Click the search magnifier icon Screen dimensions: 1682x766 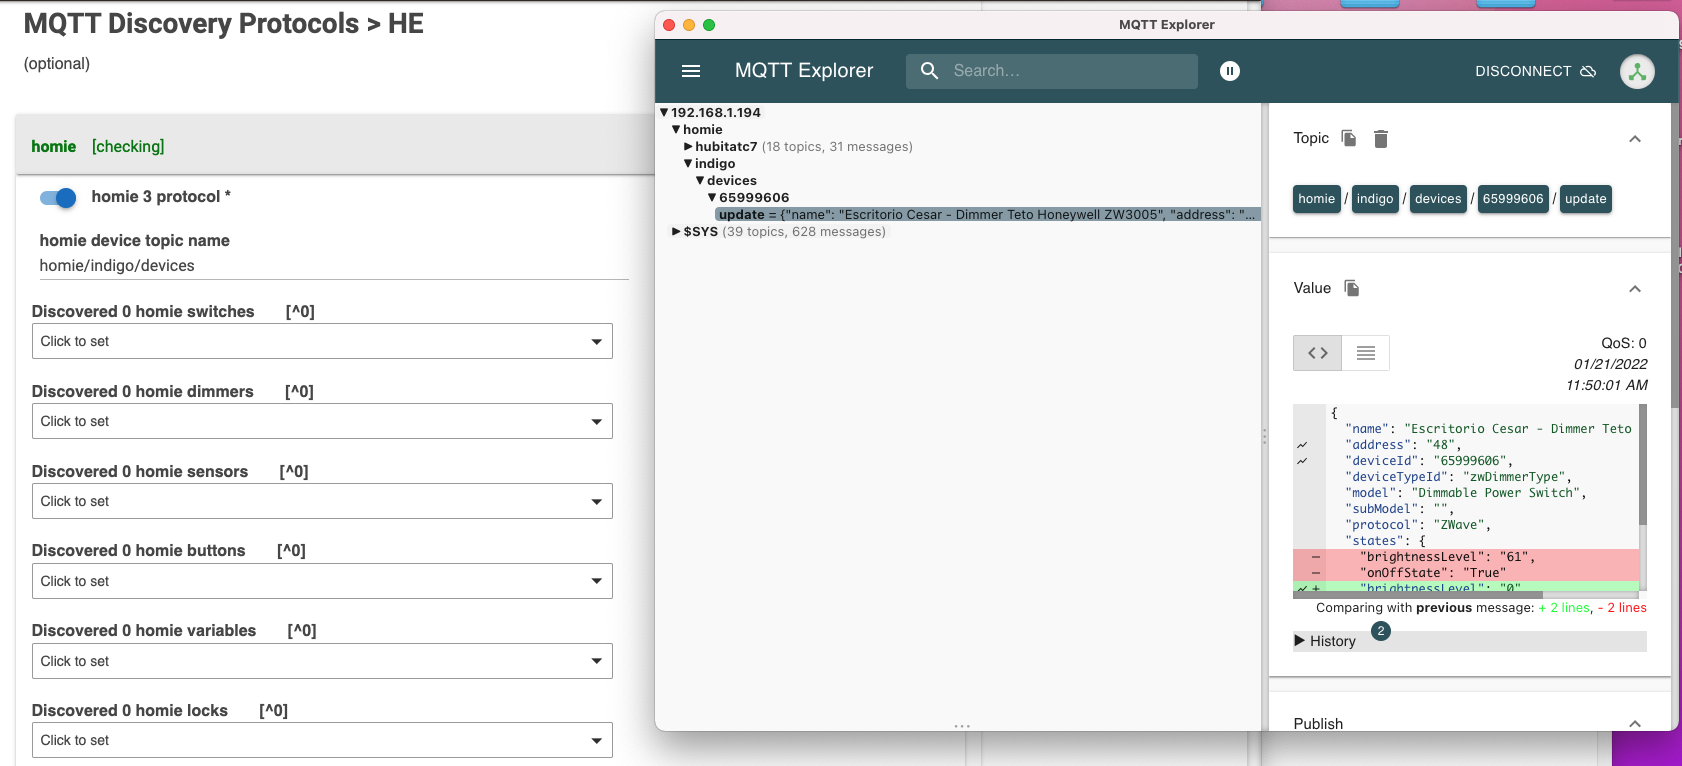(930, 71)
